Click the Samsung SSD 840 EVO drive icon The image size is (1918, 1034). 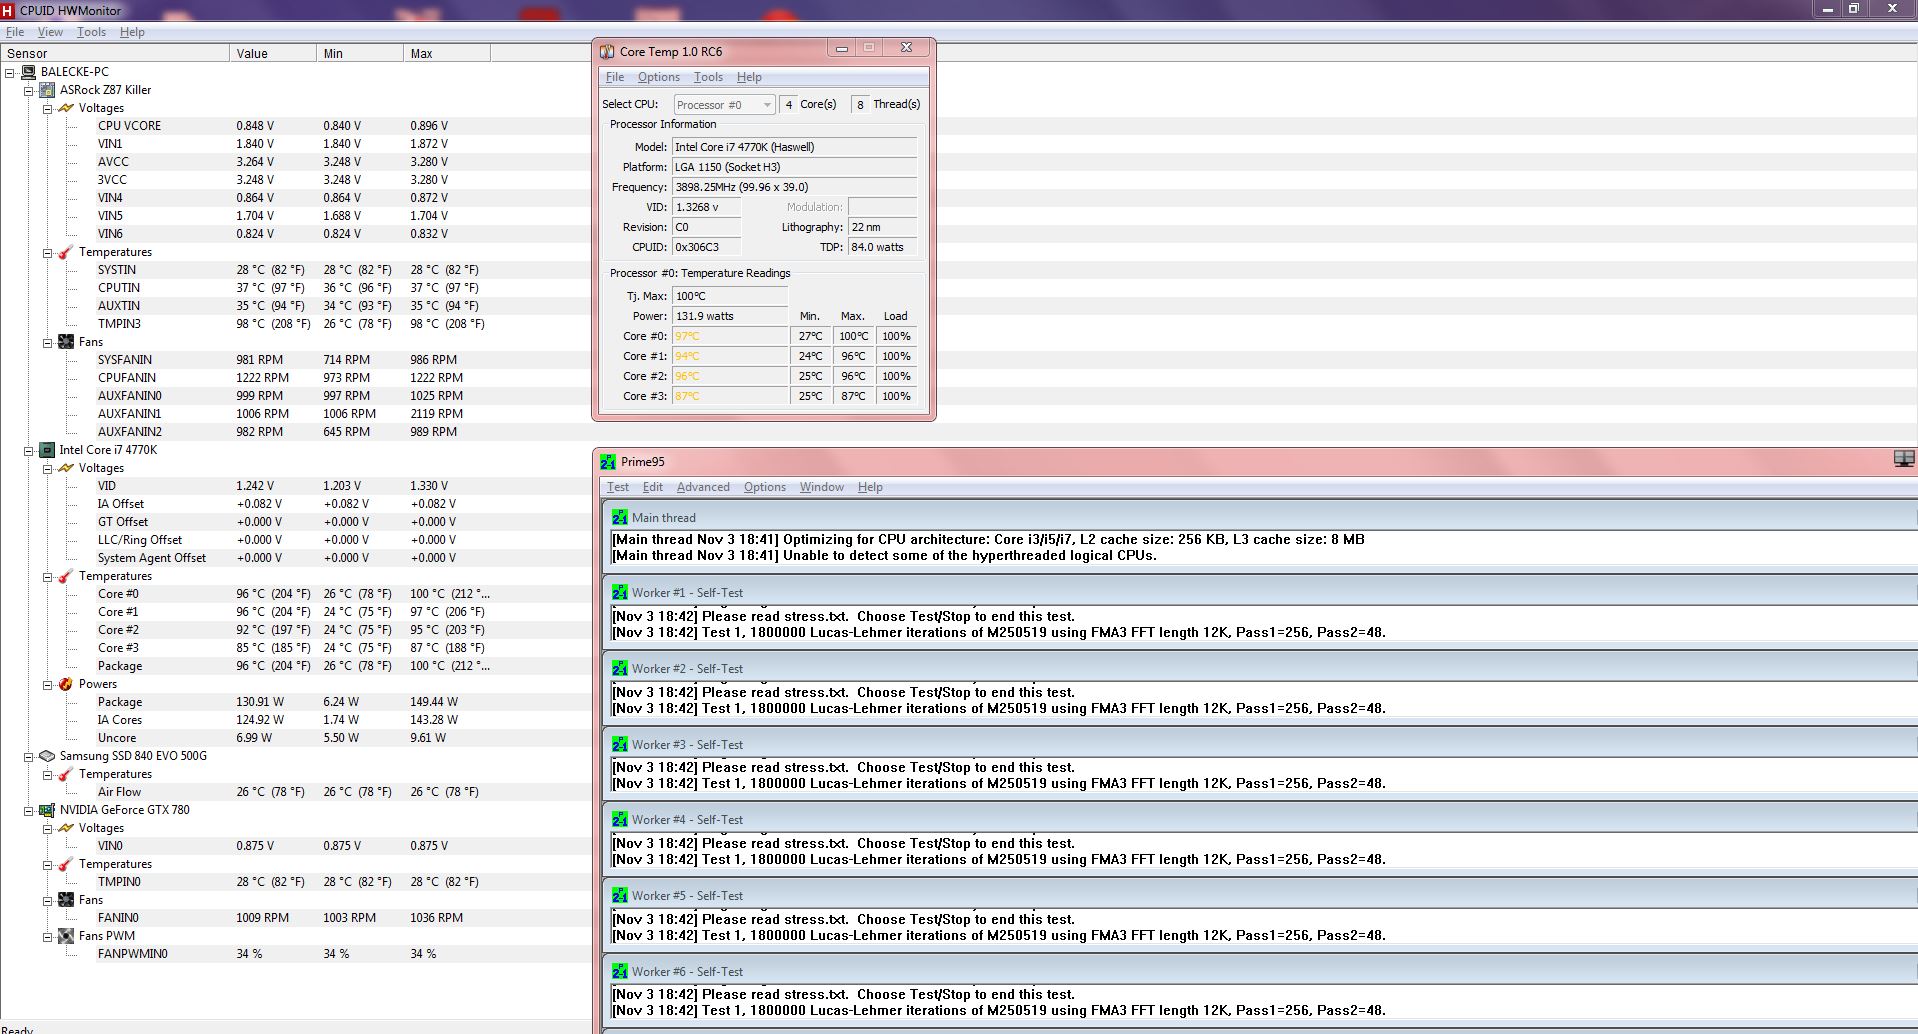[47, 756]
